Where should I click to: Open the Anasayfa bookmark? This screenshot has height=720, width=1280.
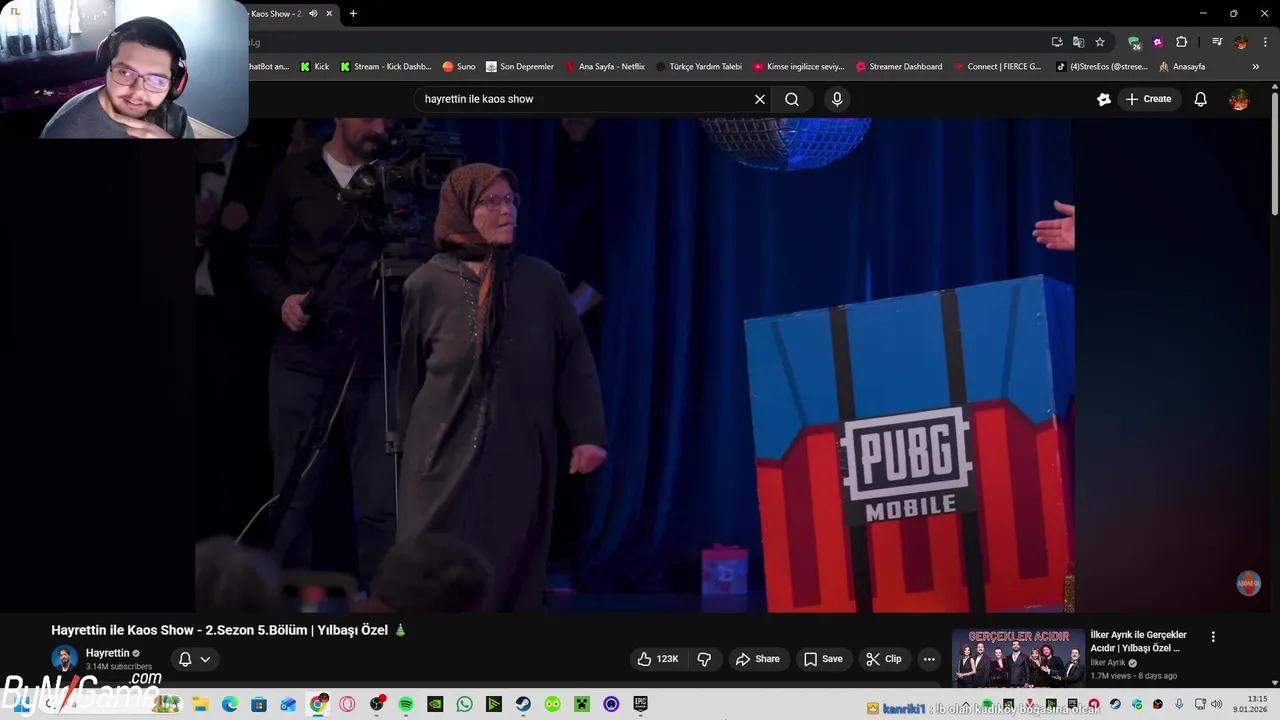tap(1182, 67)
